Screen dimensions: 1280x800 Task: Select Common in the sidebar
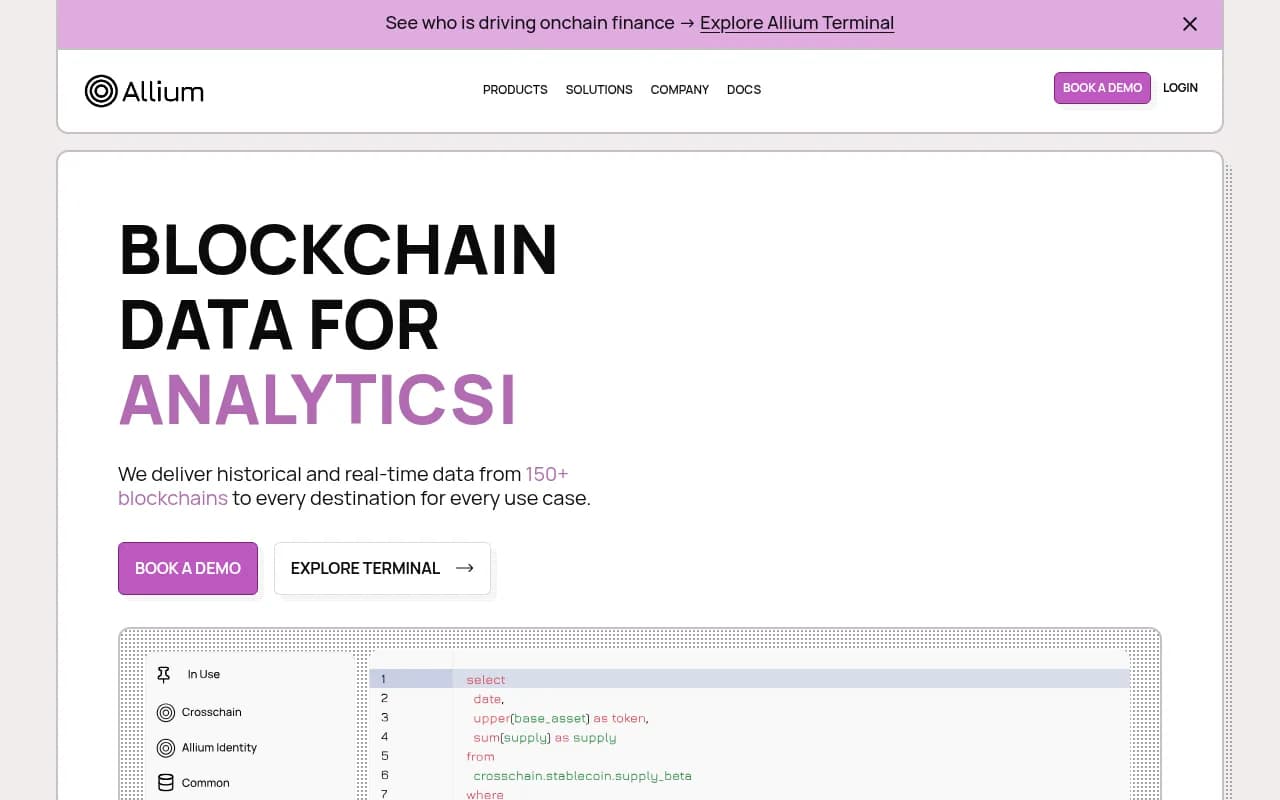pos(206,783)
